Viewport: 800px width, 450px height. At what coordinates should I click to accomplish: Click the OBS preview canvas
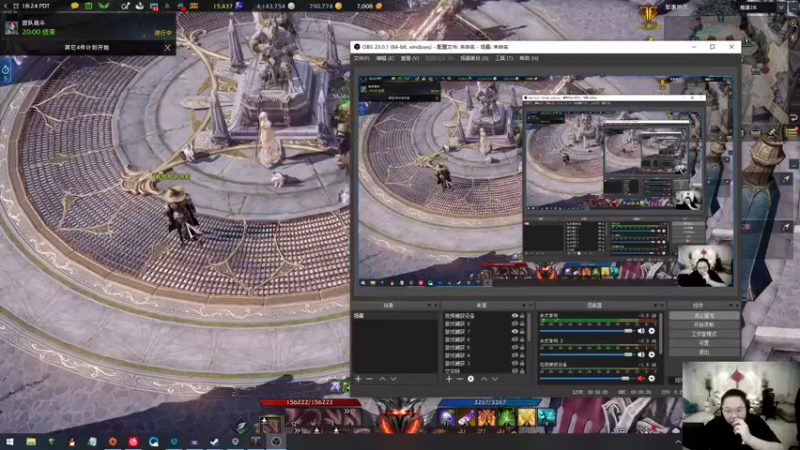tap(546, 181)
